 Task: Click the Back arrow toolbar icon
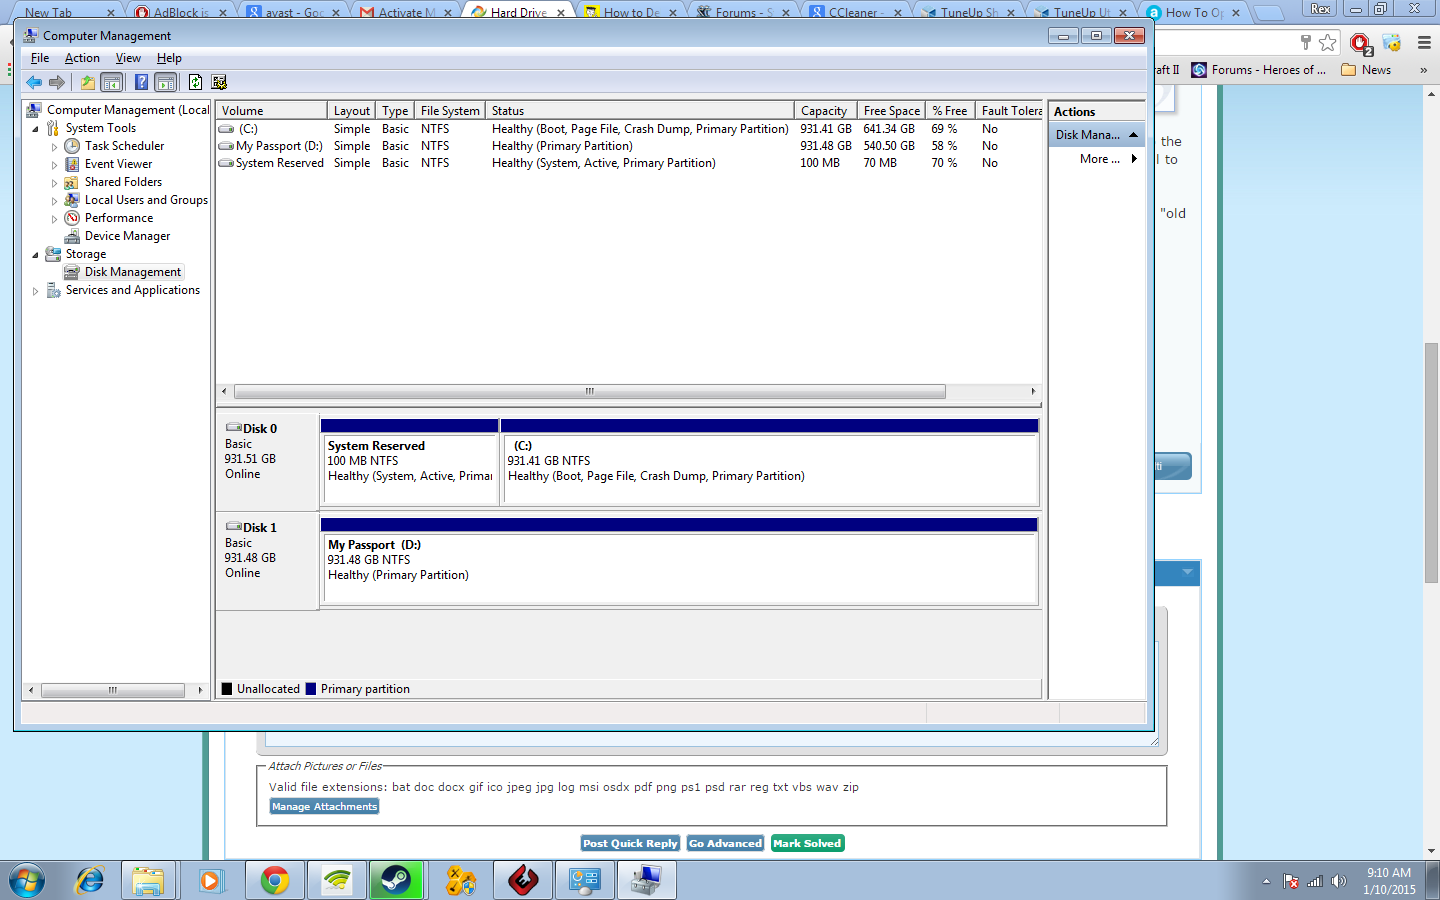(34, 82)
